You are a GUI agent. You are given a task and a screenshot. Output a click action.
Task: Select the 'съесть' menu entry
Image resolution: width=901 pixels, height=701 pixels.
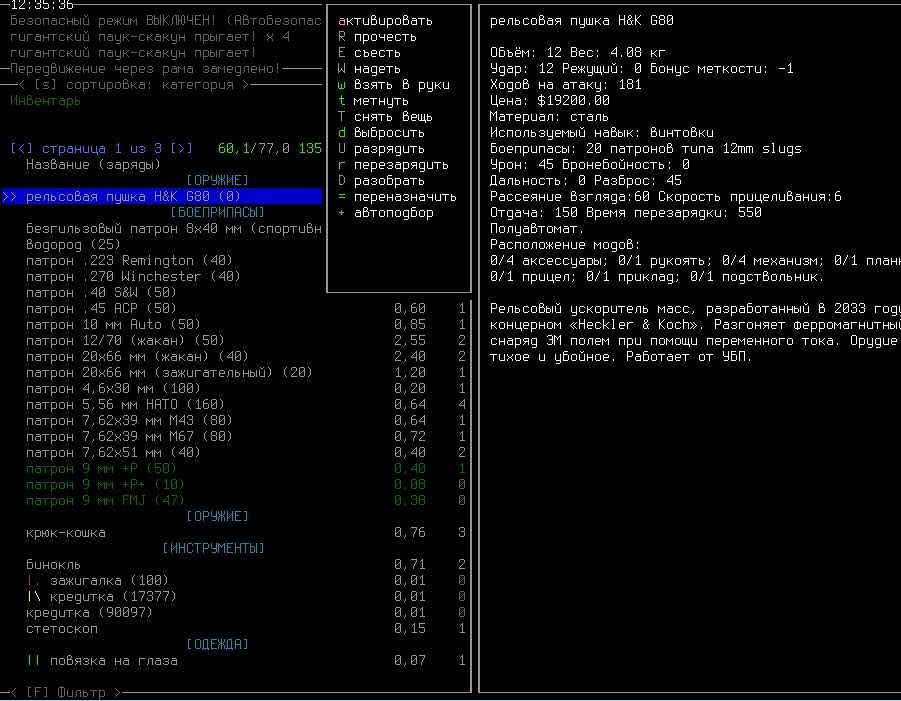click(x=369, y=53)
